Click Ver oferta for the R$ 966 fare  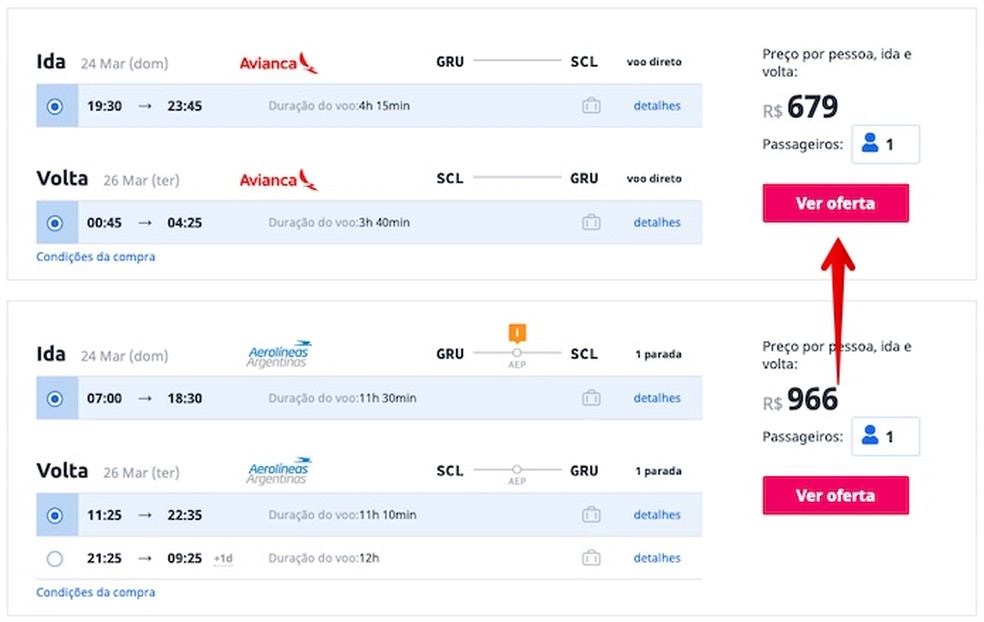pos(835,495)
